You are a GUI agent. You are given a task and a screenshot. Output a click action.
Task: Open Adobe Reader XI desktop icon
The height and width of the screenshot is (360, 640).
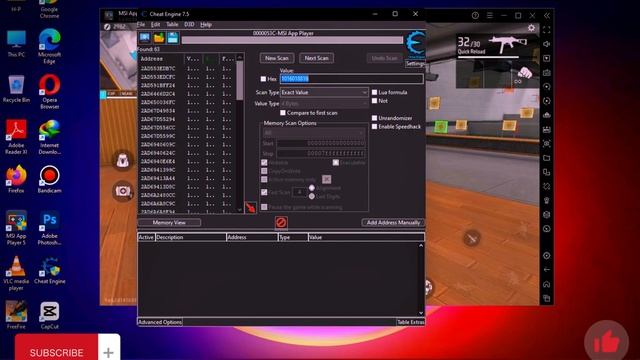pos(16,137)
